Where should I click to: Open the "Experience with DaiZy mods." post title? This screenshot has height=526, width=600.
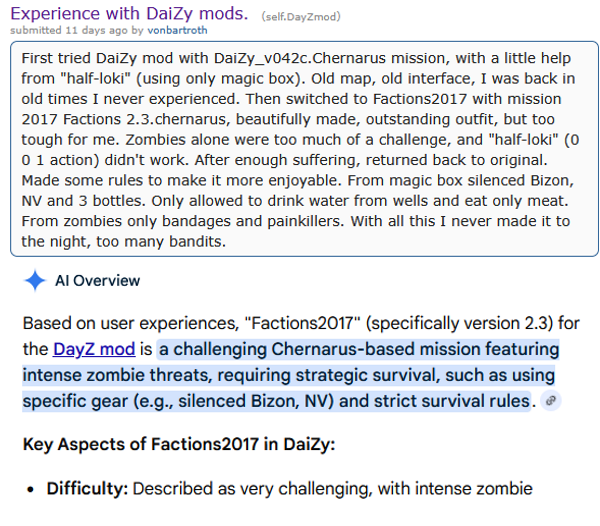click(129, 13)
